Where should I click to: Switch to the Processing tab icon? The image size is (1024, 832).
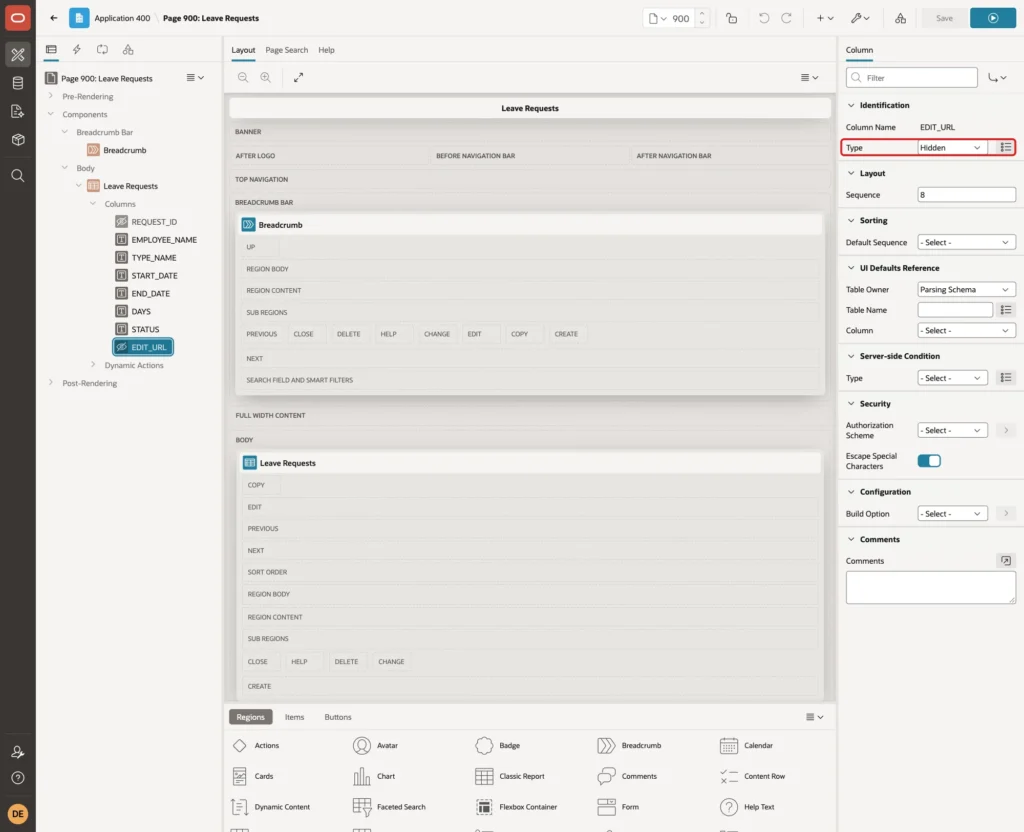[103, 50]
